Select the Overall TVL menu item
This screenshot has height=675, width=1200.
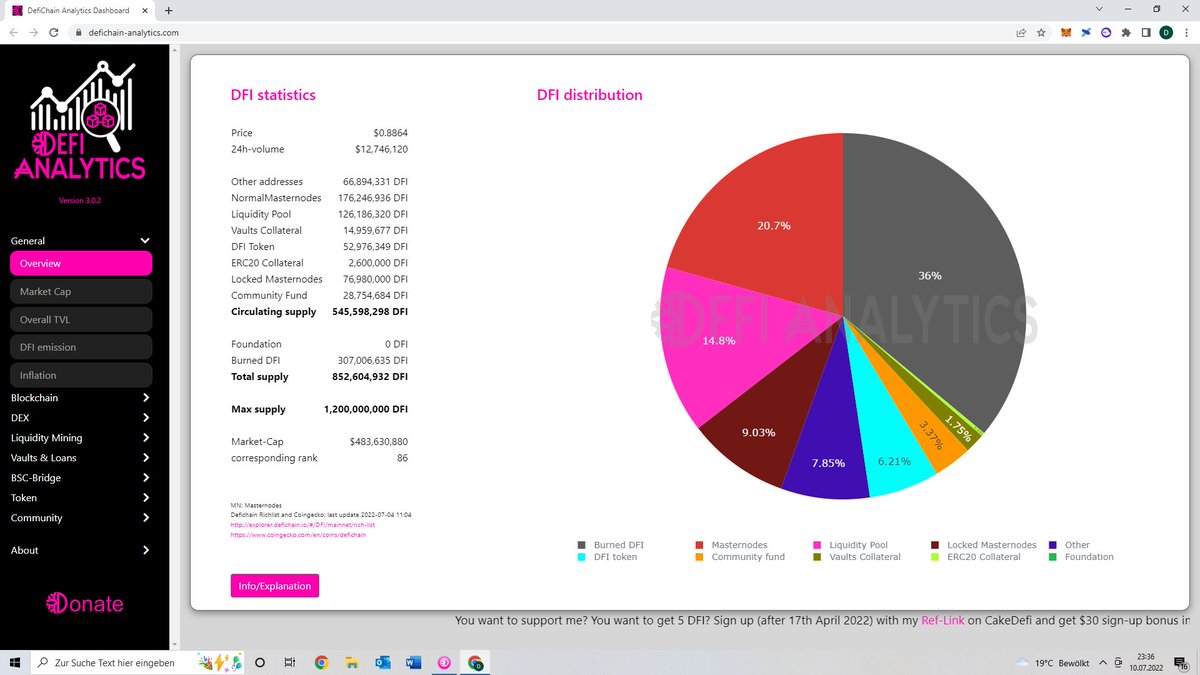pos(81,319)
